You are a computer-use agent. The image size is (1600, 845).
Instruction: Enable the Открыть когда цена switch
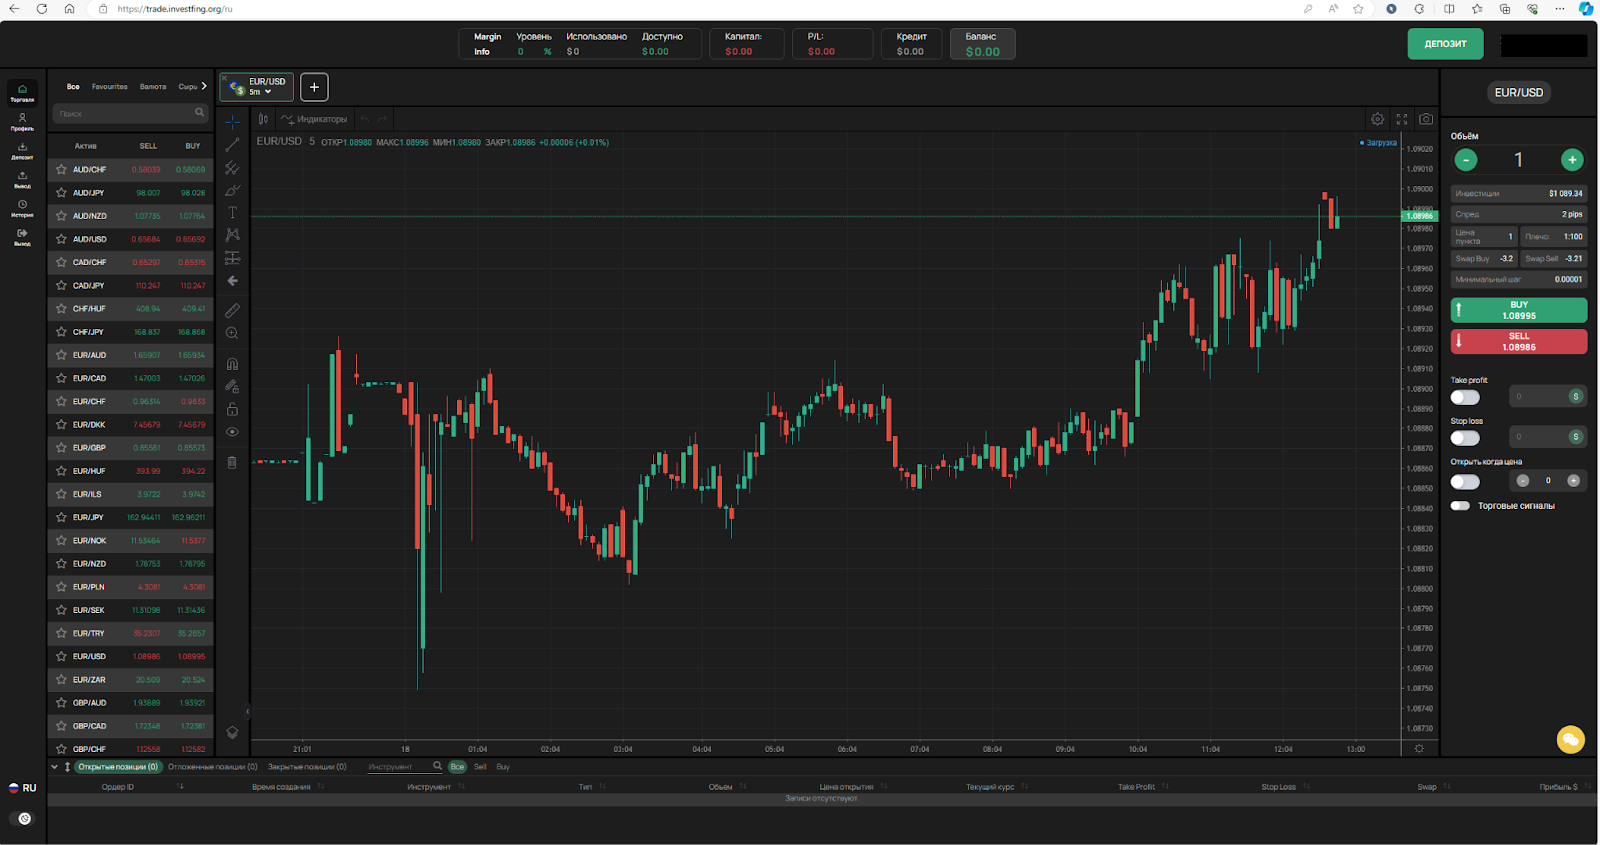coord(1465,482)
